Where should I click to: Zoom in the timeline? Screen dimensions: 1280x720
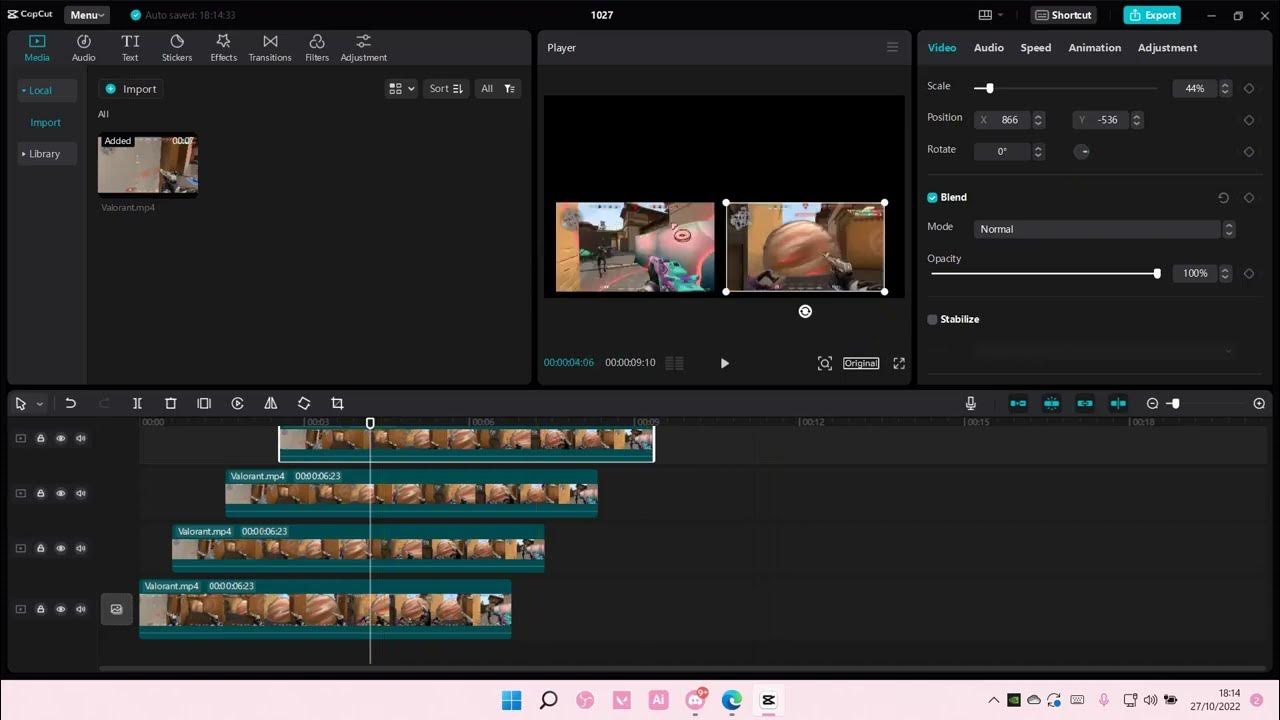1259,403
